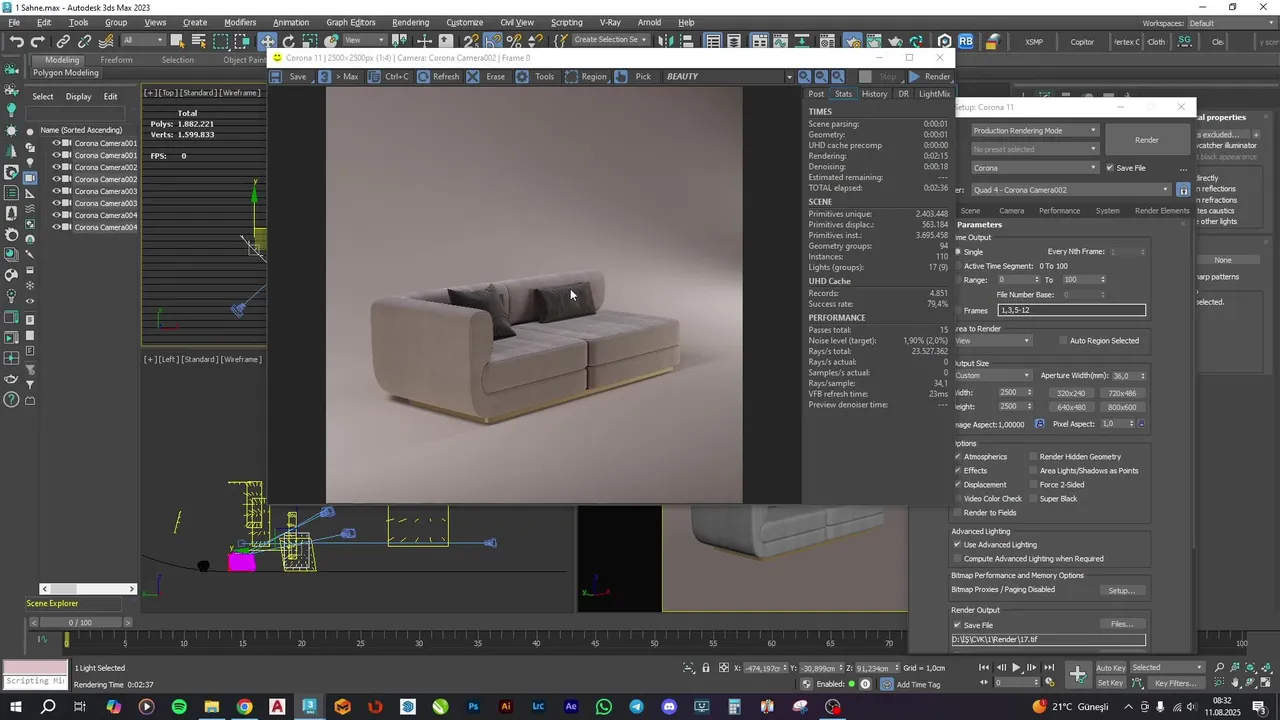Open the Custom output size dropdown
Image resolution: width=1280 pixels, height=720 pixels.
[992, 376]
